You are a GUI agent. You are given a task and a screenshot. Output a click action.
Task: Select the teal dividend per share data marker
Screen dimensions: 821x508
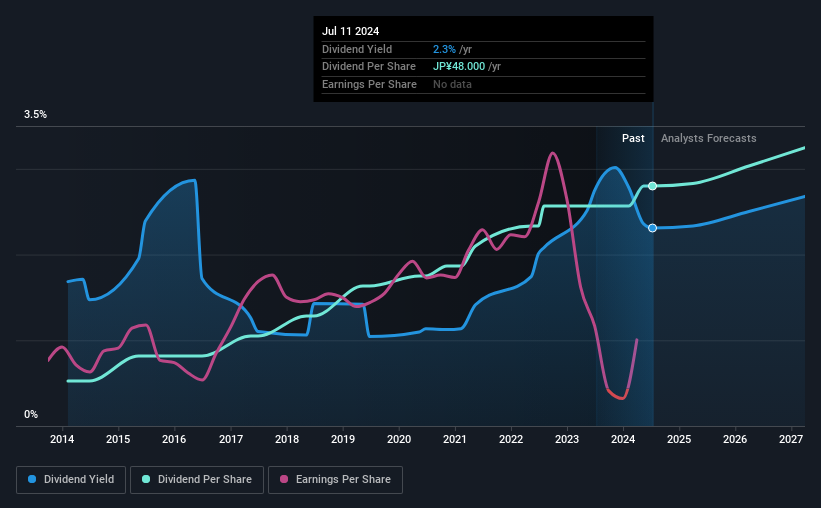coord(652,186)
